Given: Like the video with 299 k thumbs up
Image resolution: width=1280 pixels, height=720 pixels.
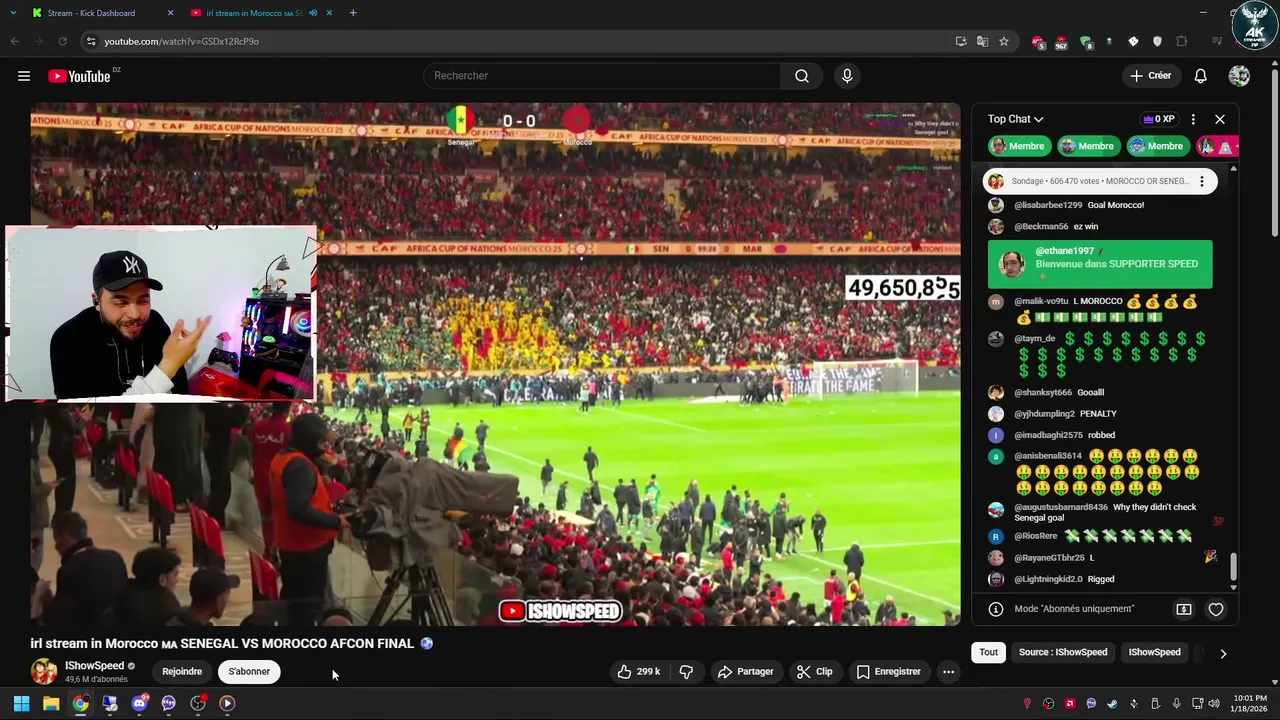Looking at the screenshot, I should (639, 672).
